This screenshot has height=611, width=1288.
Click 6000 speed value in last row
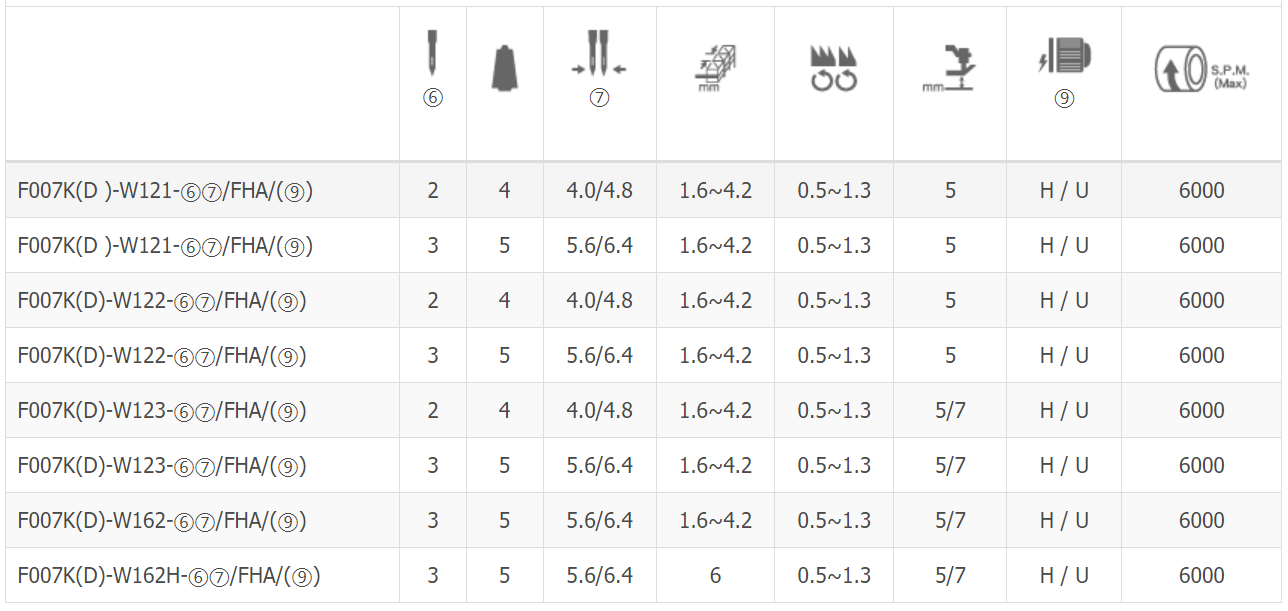pyautogui.click(x=1201, y=575)
